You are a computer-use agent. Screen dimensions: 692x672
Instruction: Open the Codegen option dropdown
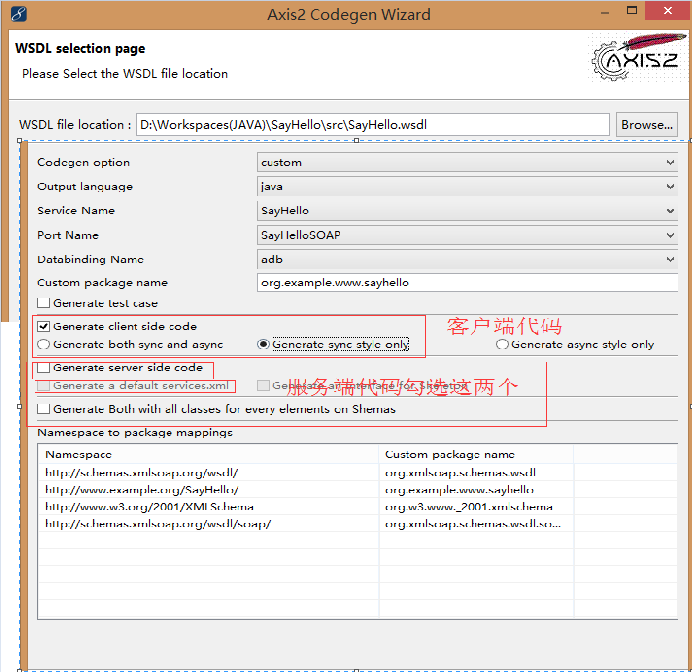click(x=467, y=162)
